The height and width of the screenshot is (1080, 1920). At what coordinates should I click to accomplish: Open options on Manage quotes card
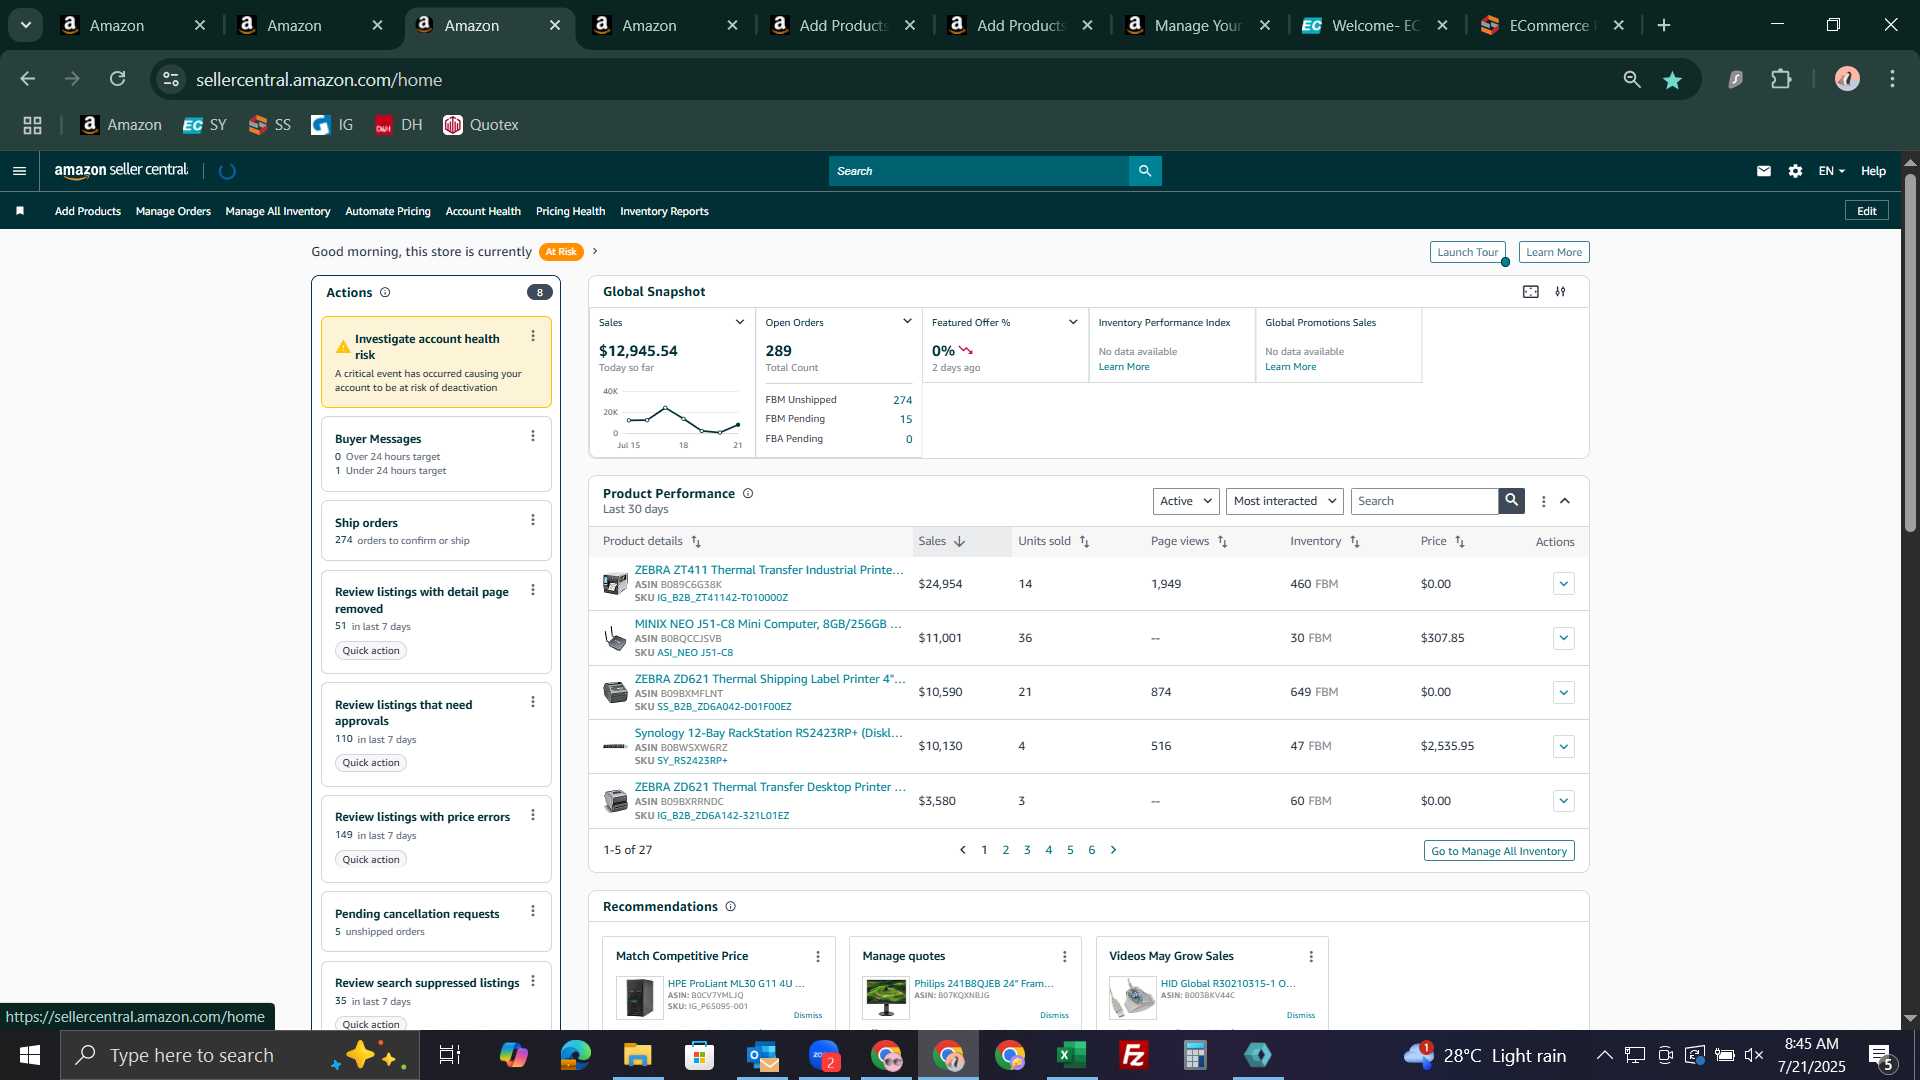point(1065,957)
